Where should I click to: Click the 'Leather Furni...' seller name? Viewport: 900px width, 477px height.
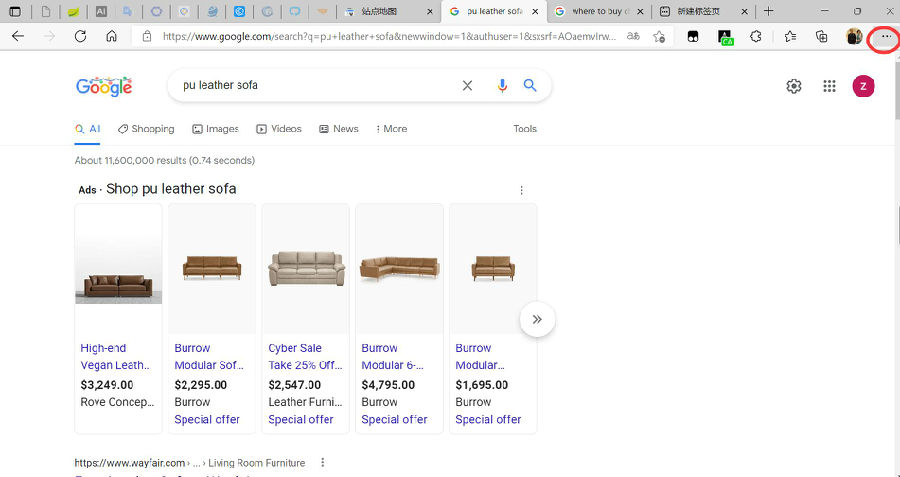[305, 402]
